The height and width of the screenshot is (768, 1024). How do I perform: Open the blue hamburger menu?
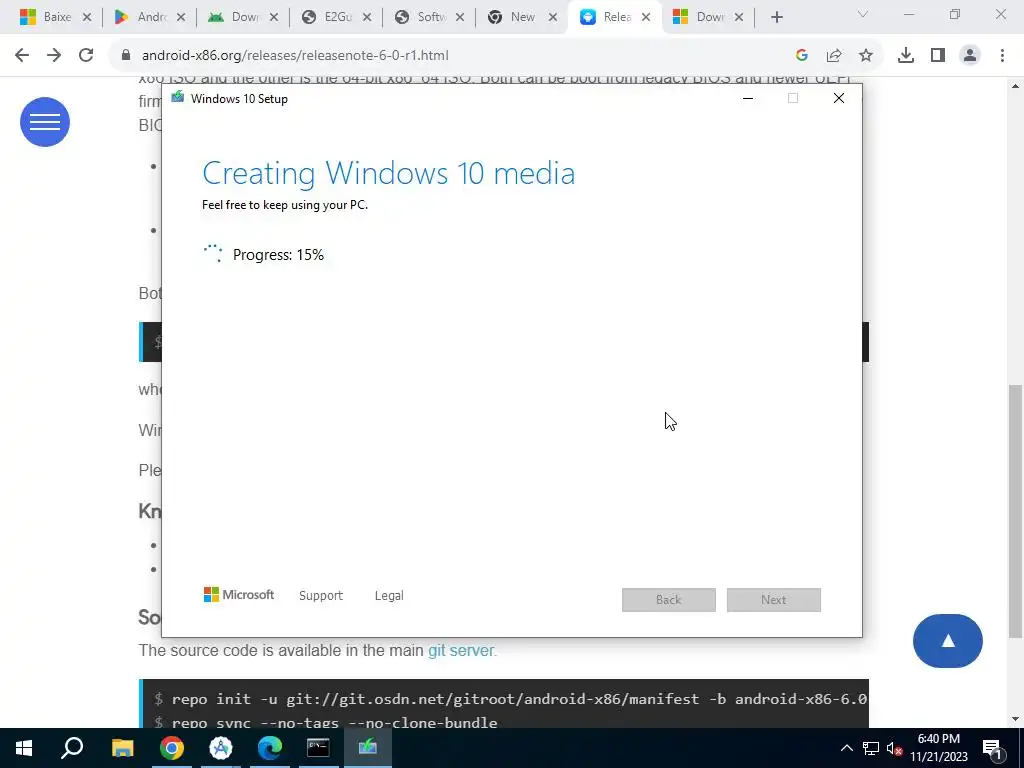tap(45, 122)
